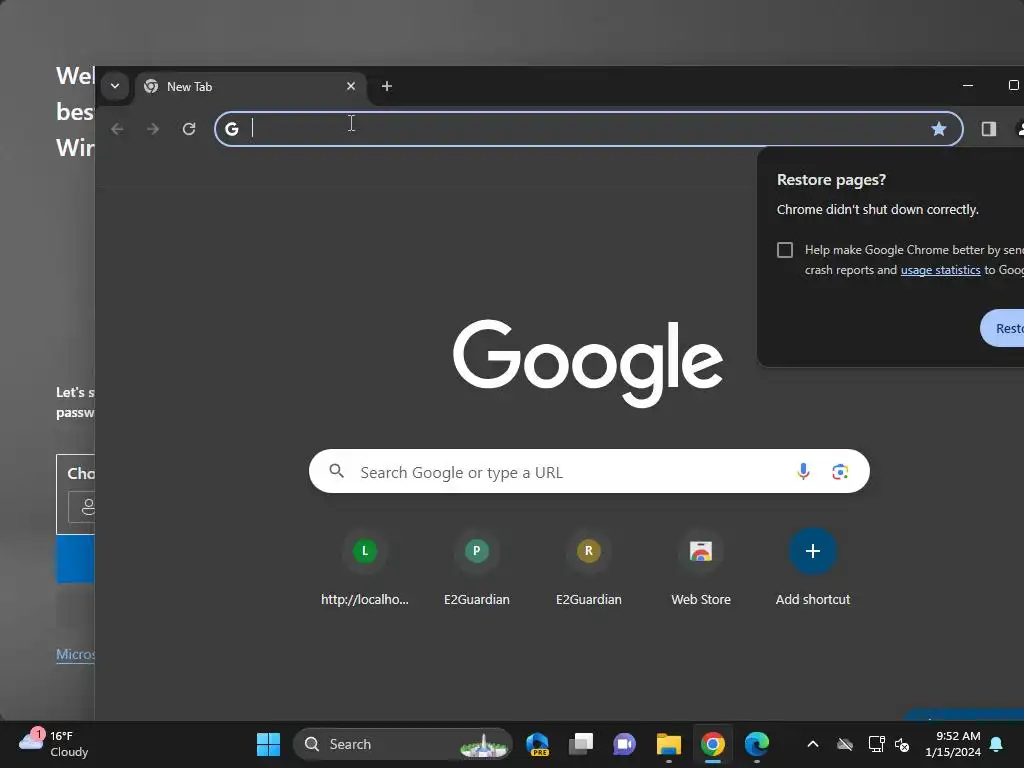
Task: Go back using the back arrow
Action: click(x=117, y=129)
